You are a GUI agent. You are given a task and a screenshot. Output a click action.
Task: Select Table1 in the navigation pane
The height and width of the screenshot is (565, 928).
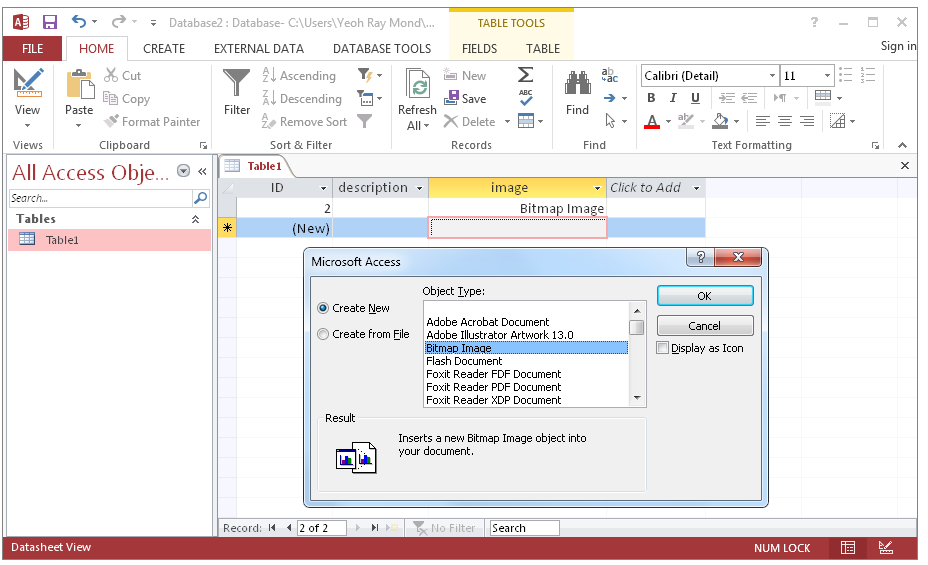click(109, 240)
